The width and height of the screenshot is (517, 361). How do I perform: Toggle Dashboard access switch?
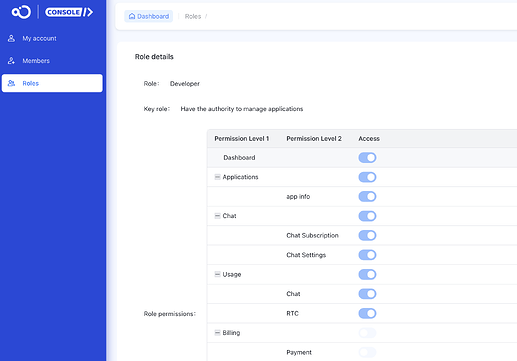pos(367,158)
